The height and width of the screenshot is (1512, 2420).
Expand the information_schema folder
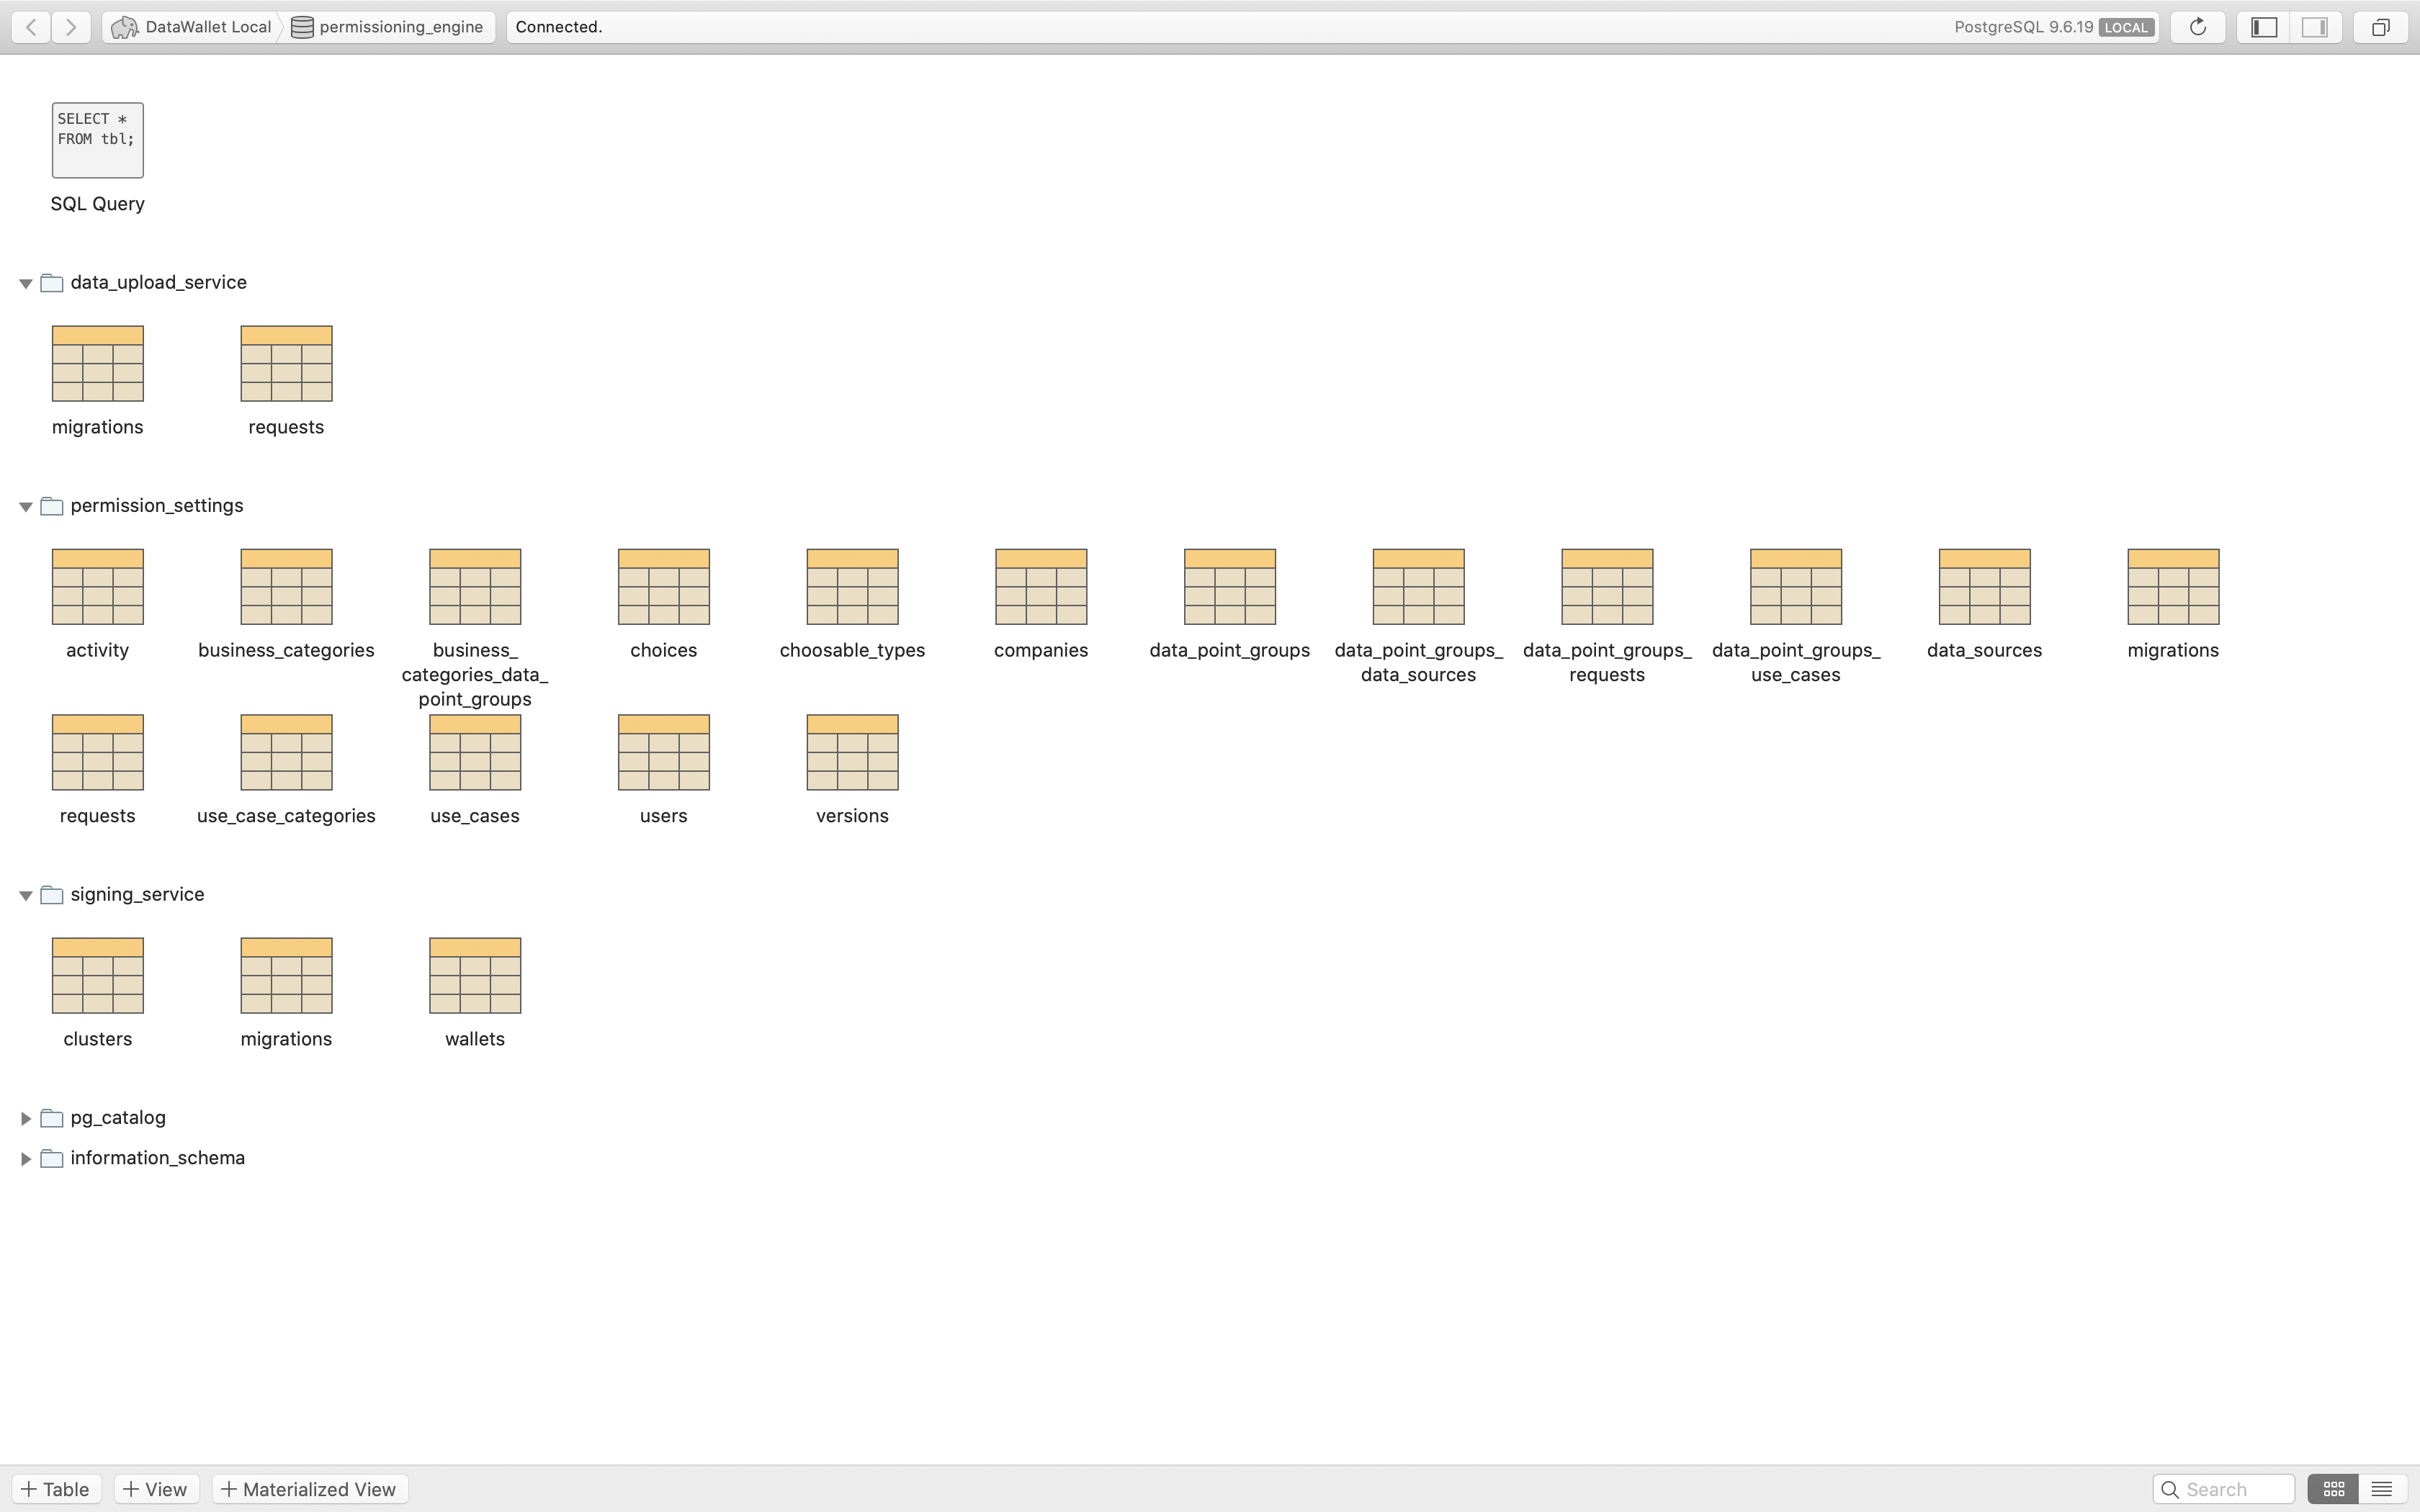26,1158
